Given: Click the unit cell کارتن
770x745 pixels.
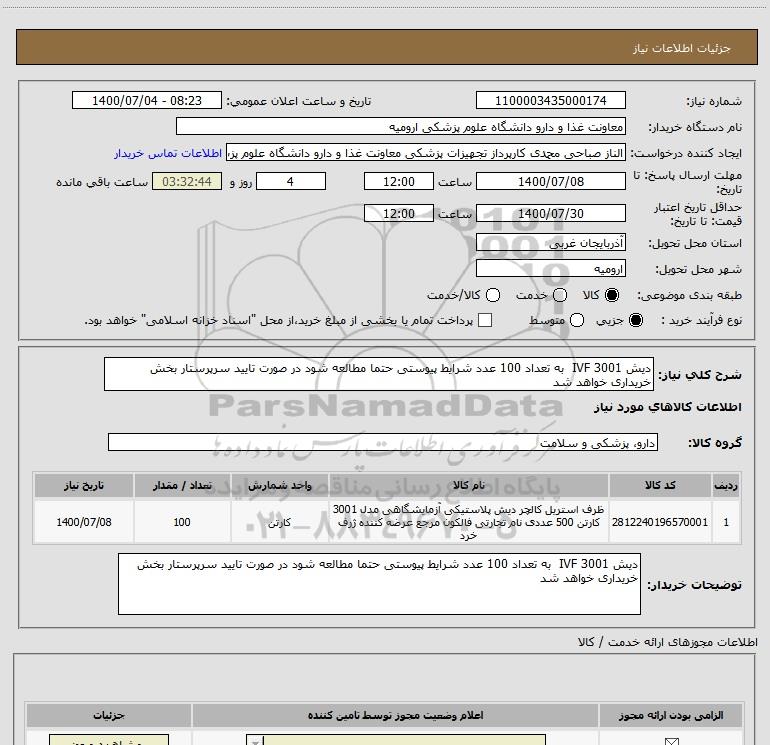Looking at the screenshot, I should point(279,522).
